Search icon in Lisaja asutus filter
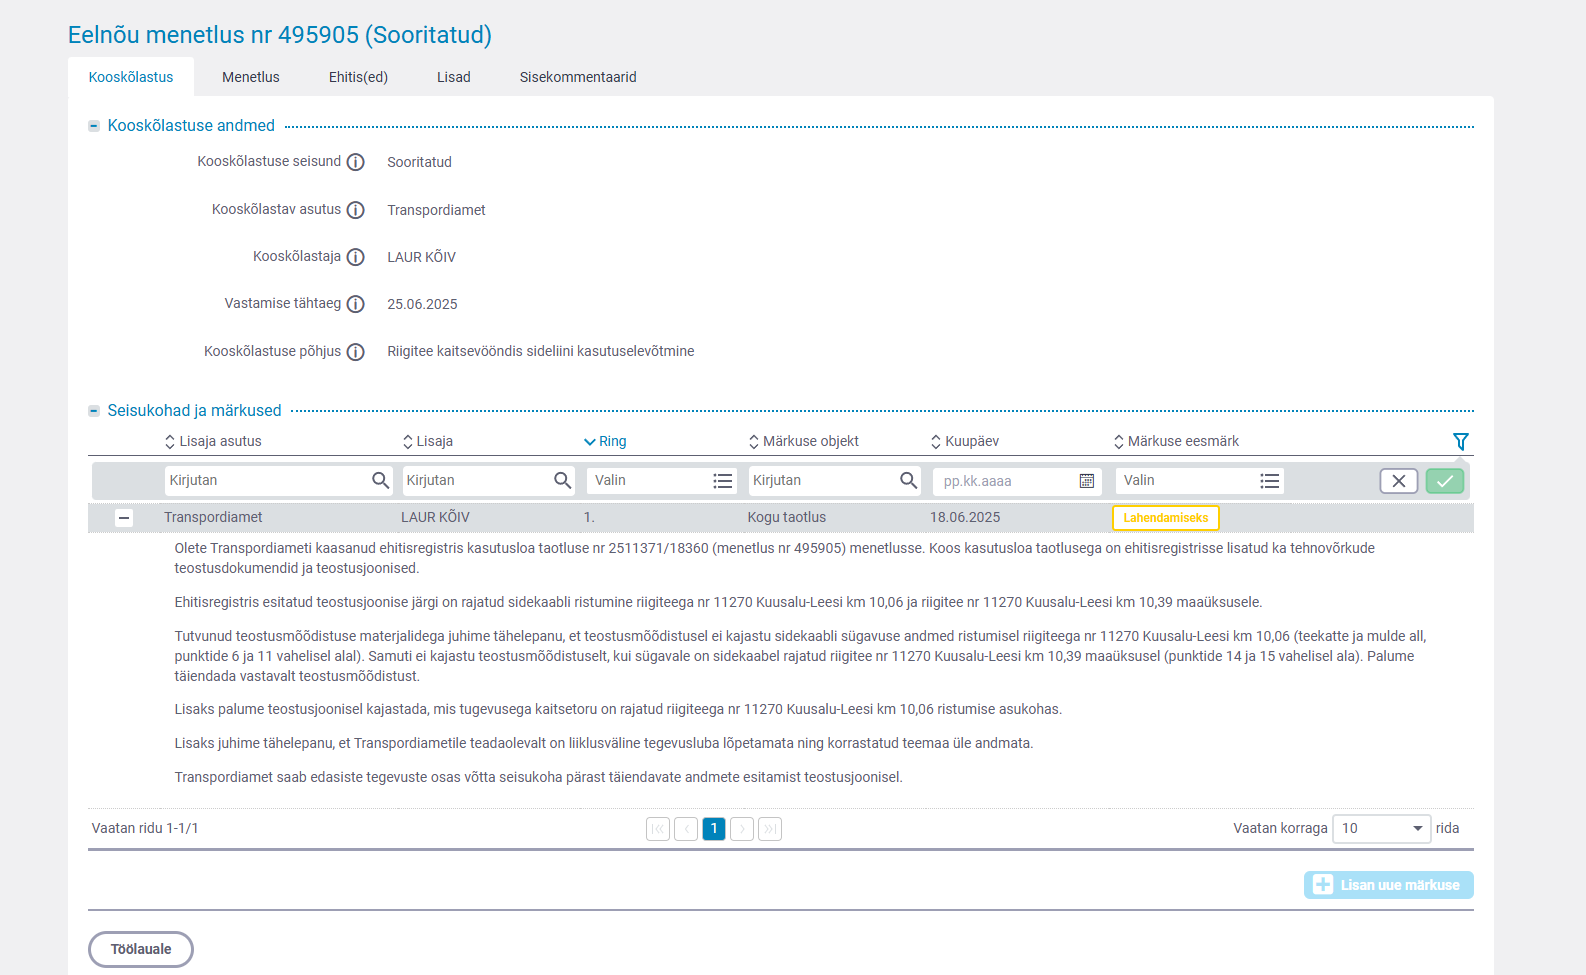The height and width of the screenshot is (975, 1586). click(x=381, y=481)
